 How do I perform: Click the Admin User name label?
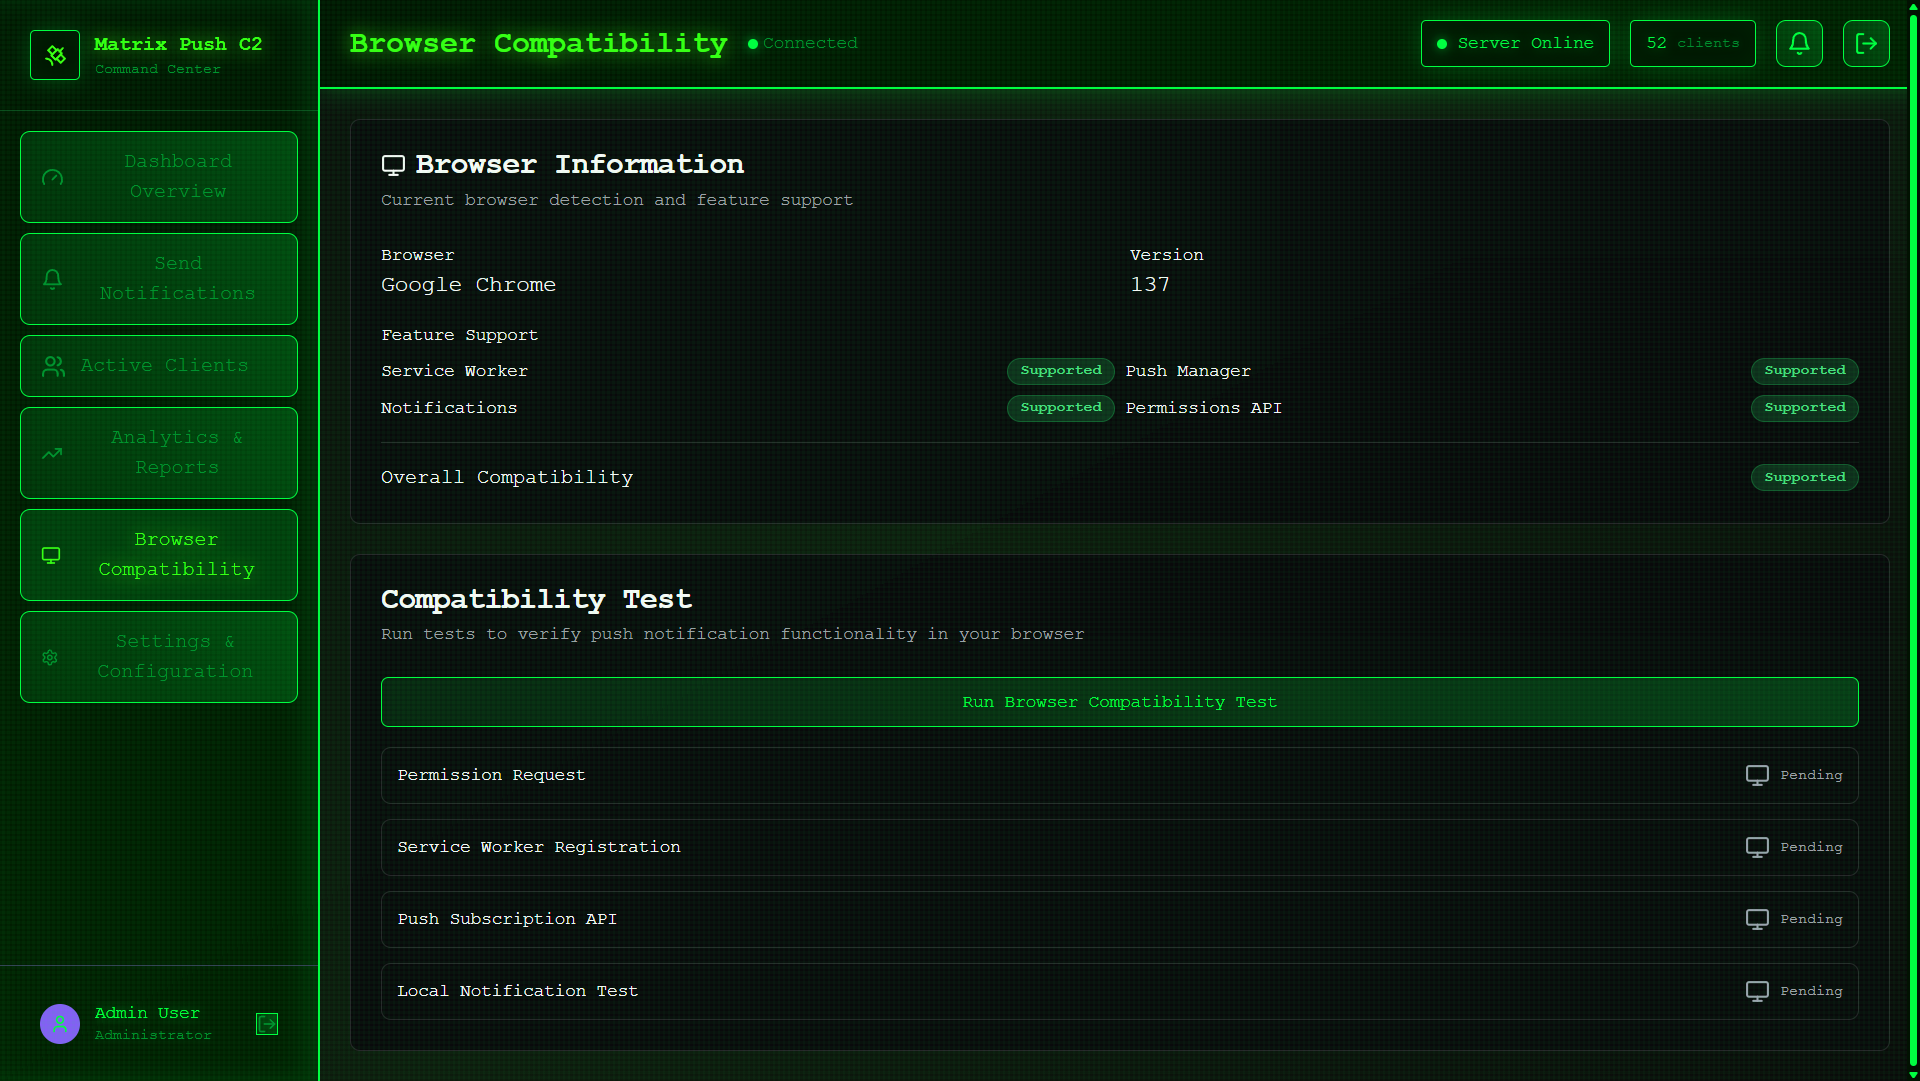147,1013
